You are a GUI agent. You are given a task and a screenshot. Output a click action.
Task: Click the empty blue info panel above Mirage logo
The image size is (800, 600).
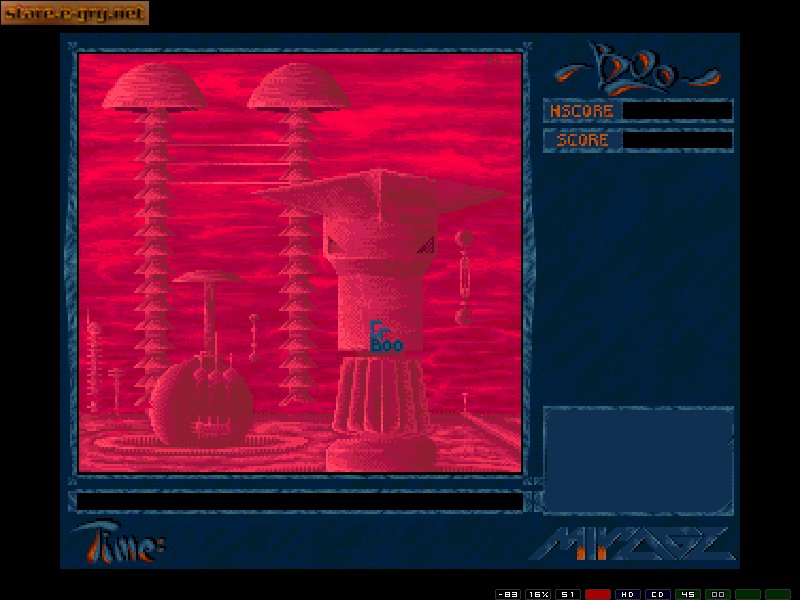coord(638,460)
